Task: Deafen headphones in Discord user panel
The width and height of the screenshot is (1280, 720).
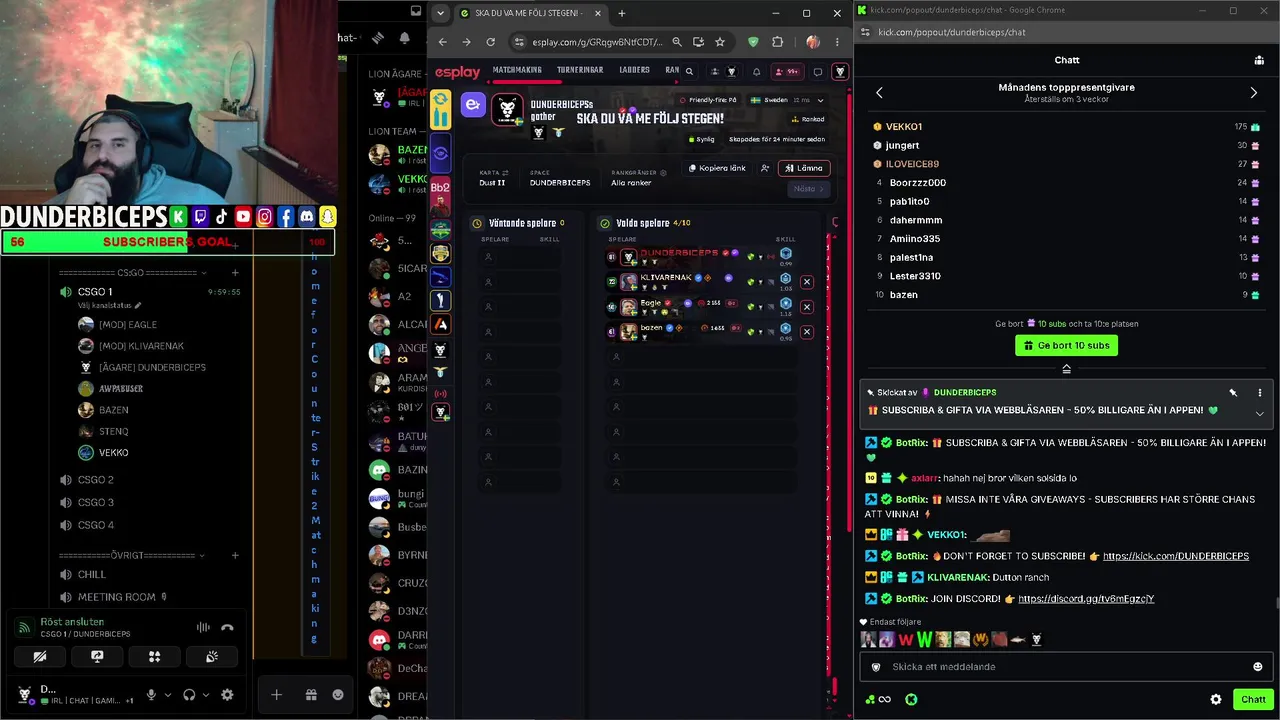Action: [x=189, y=695]
